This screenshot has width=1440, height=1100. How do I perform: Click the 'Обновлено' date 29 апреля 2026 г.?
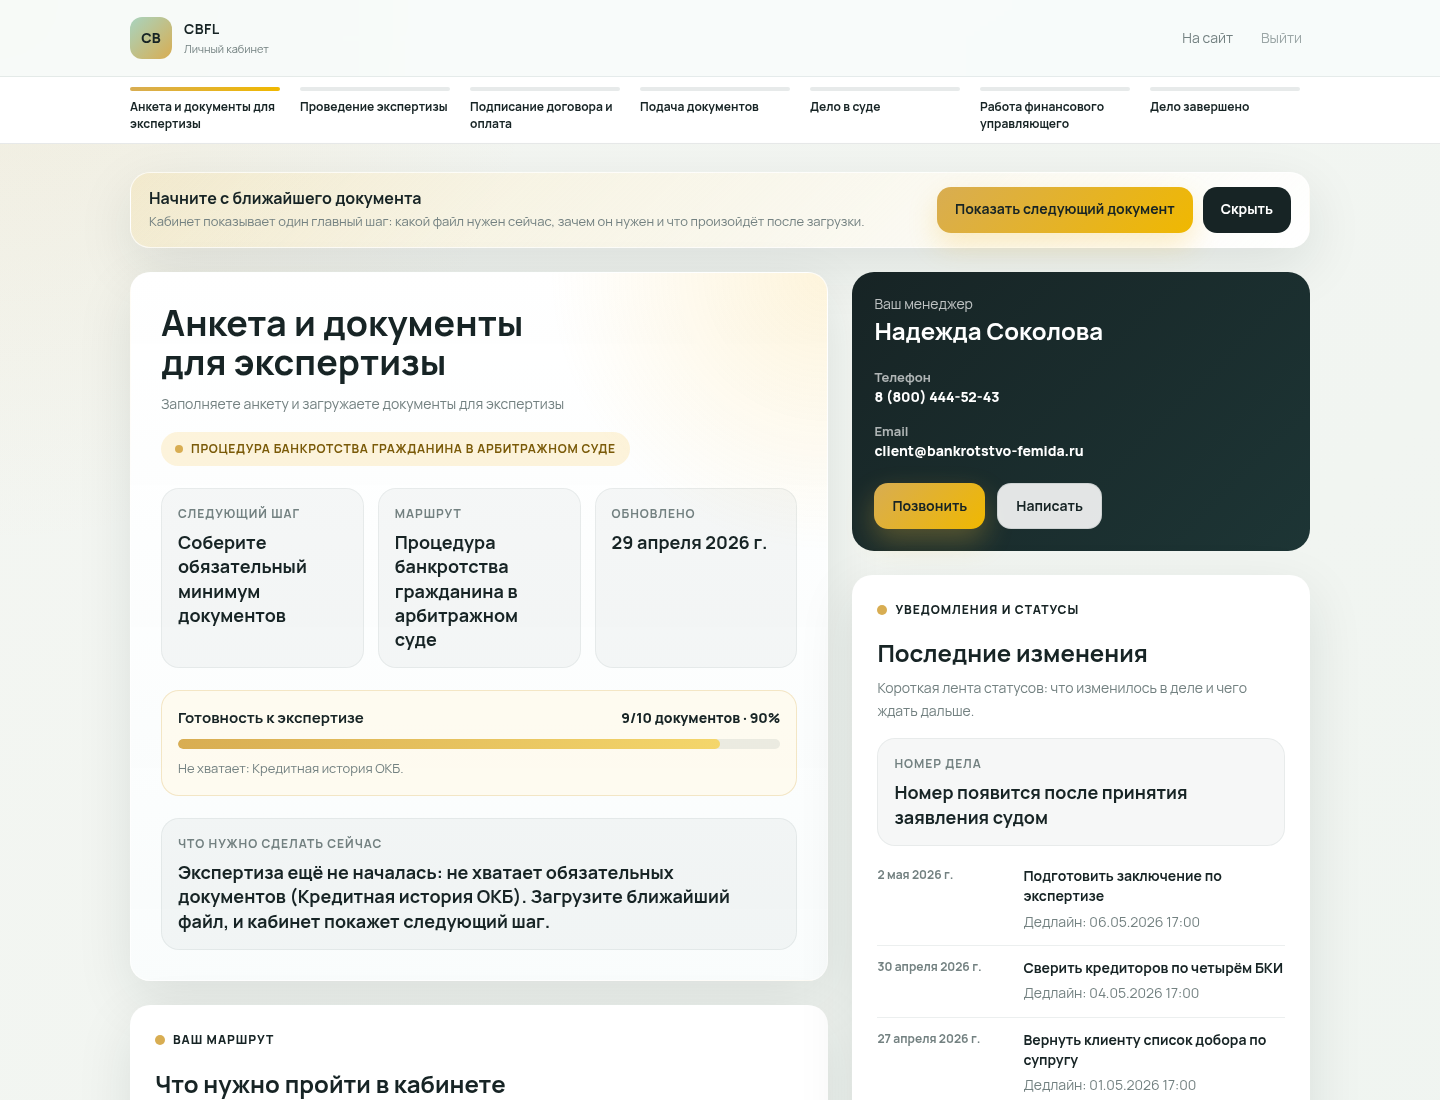689,543
